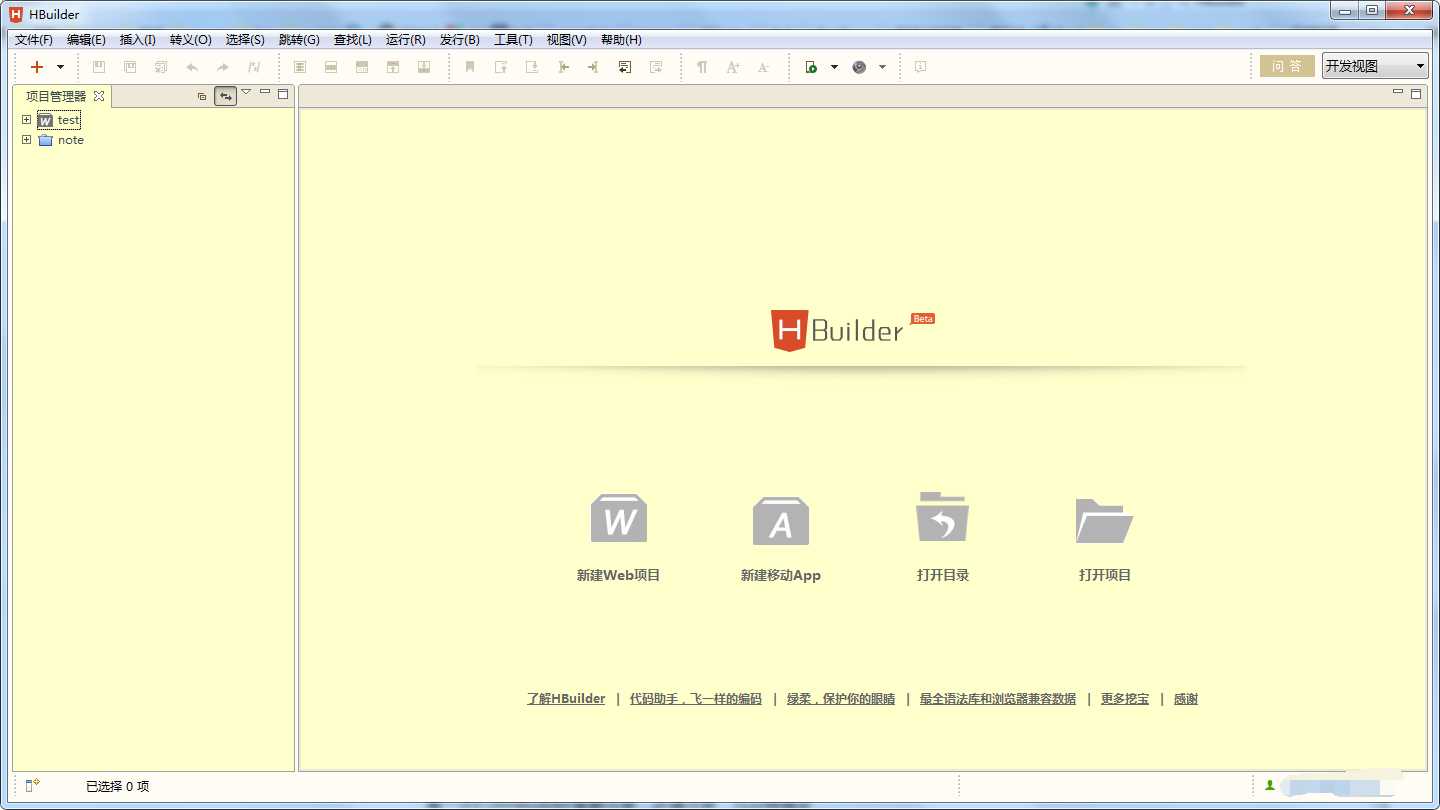Viewport: 1440px width, 810px height.
Task: Click the Save floppy-disk toolbar icon
Action: tap(99, 67)
